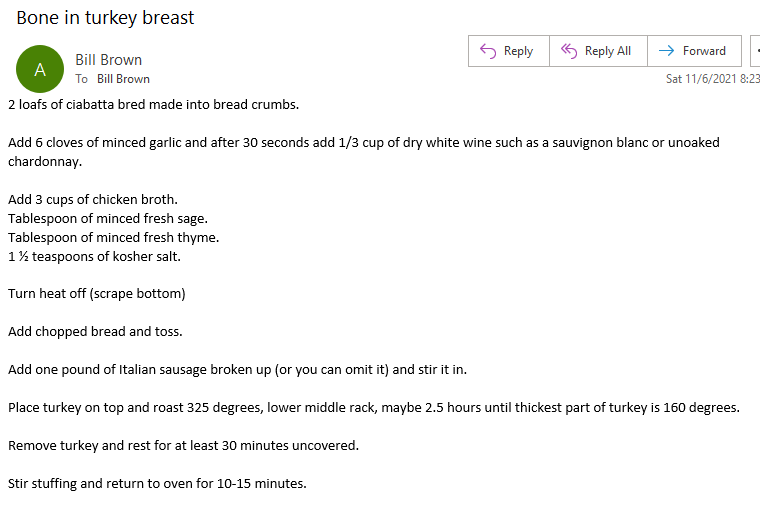760x508 pixels.
Task: Open more actions button beside Forward
Action: point(755,51)
